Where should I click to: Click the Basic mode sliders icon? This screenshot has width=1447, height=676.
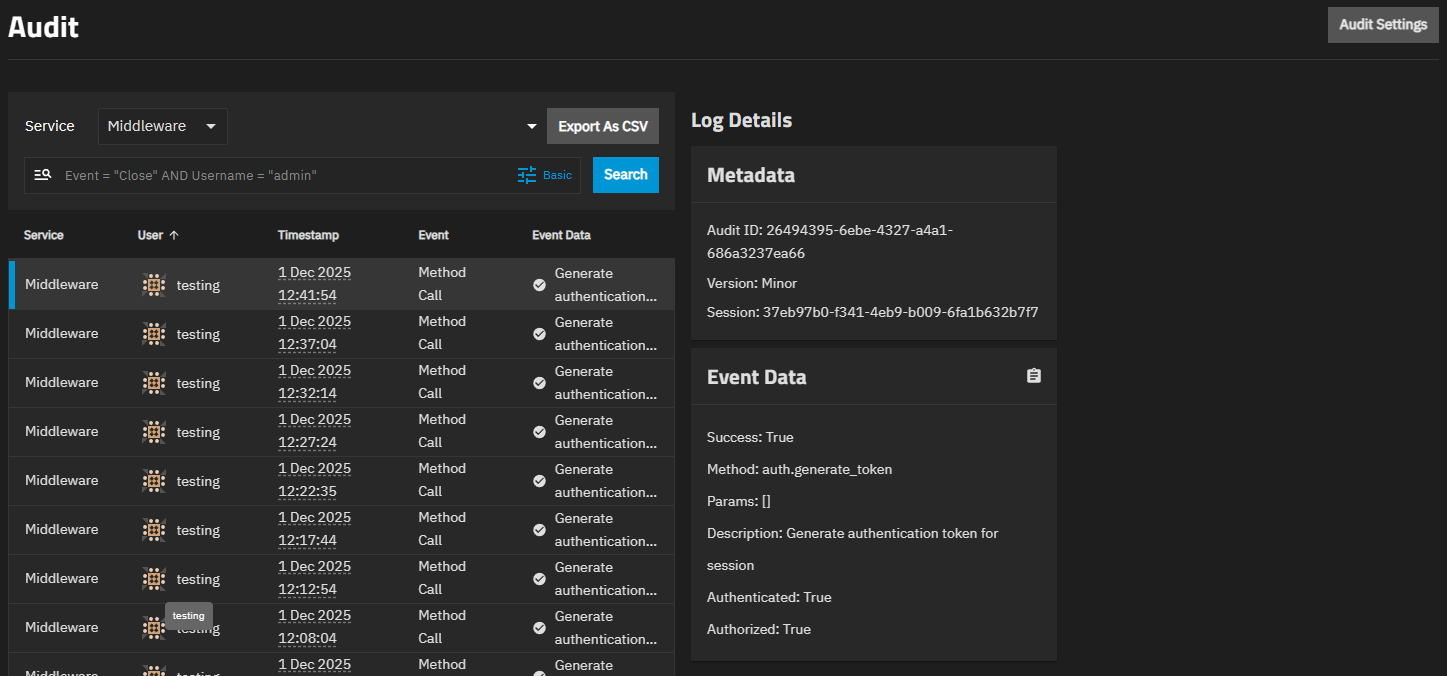pos(527,175)
